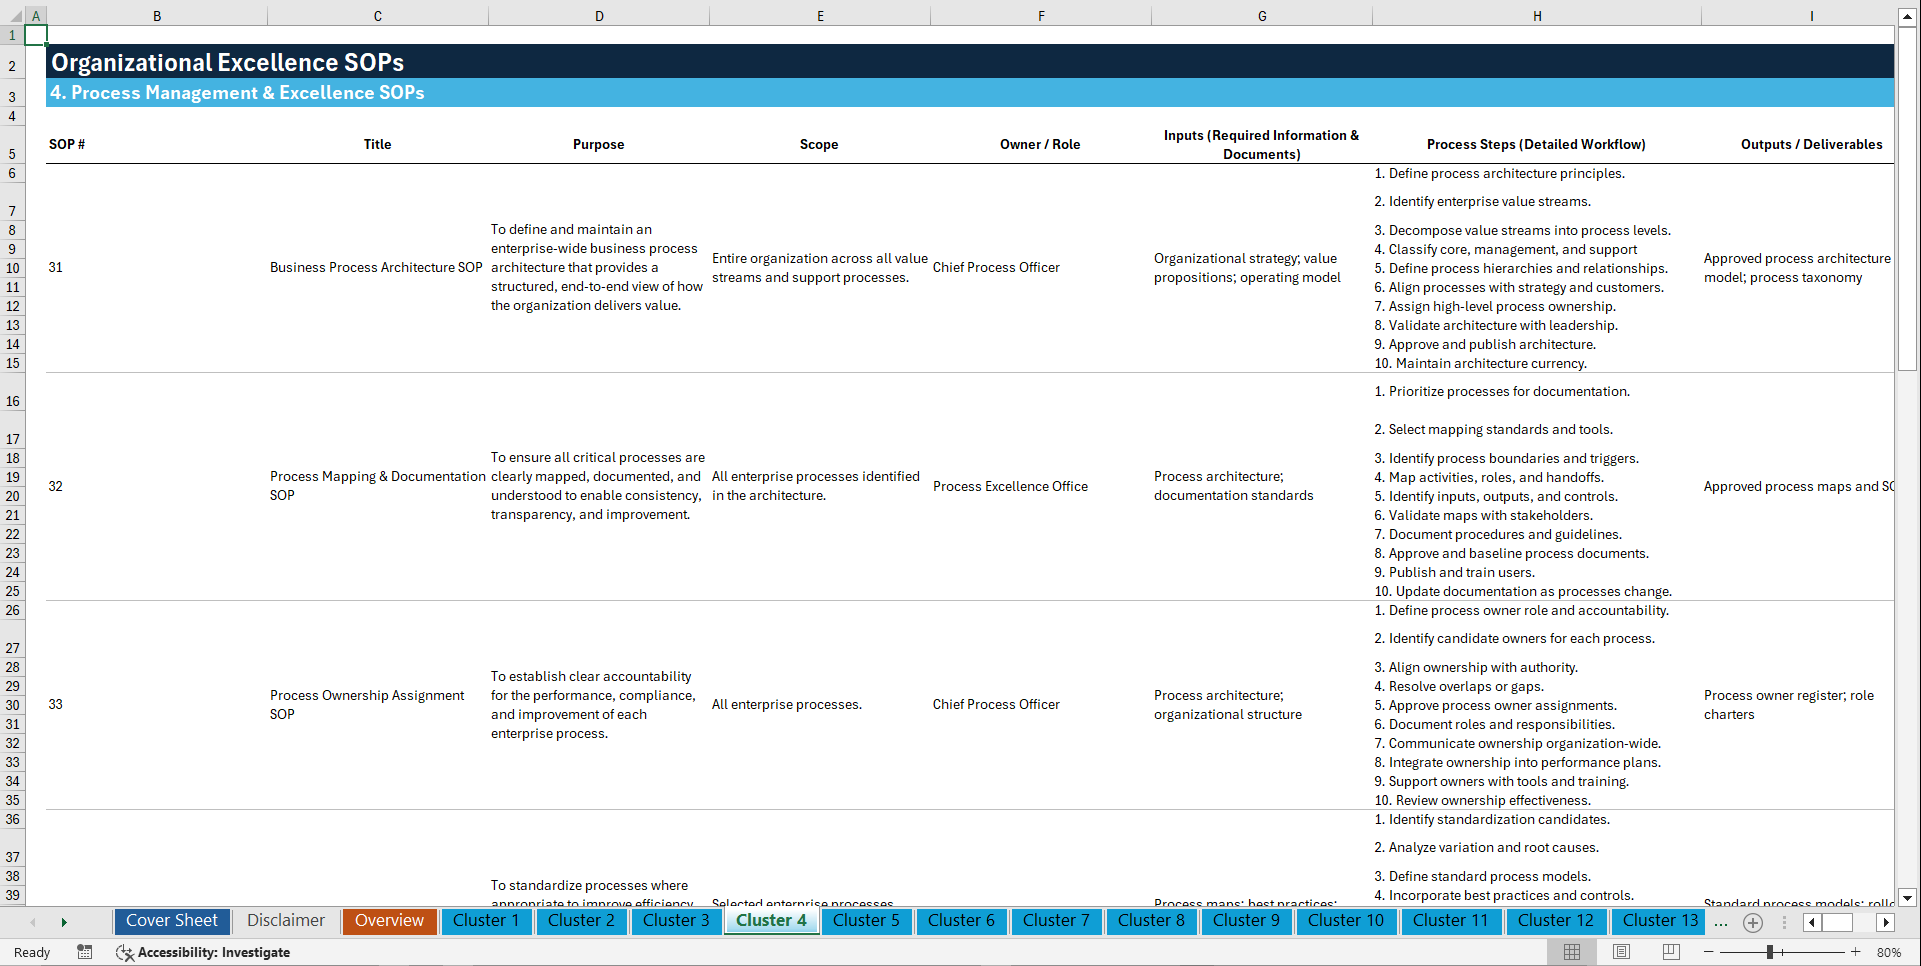
Task: Click the vertical scrollbar down arrow
Action: (x=1909, y=897)
